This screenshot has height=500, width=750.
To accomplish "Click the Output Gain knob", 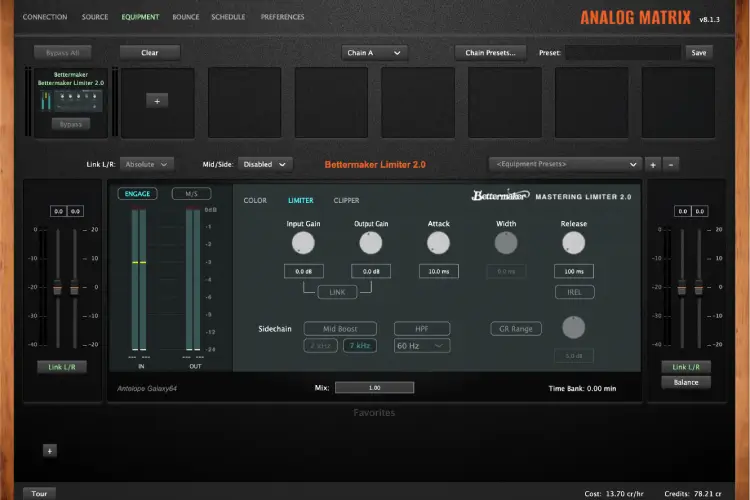I will 371,242.
